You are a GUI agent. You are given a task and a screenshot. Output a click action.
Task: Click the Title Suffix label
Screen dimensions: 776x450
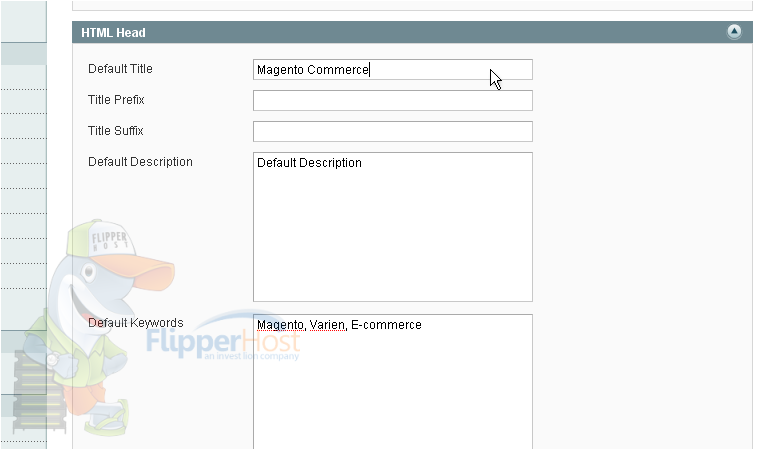point(116,131)
